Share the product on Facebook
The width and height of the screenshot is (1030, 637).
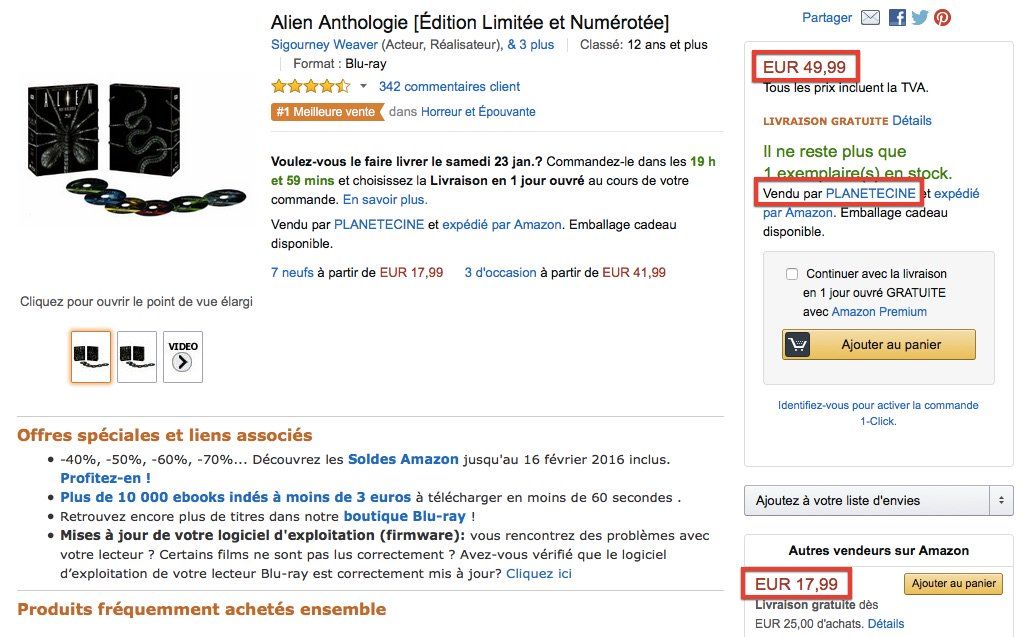[x=897, y=18]
